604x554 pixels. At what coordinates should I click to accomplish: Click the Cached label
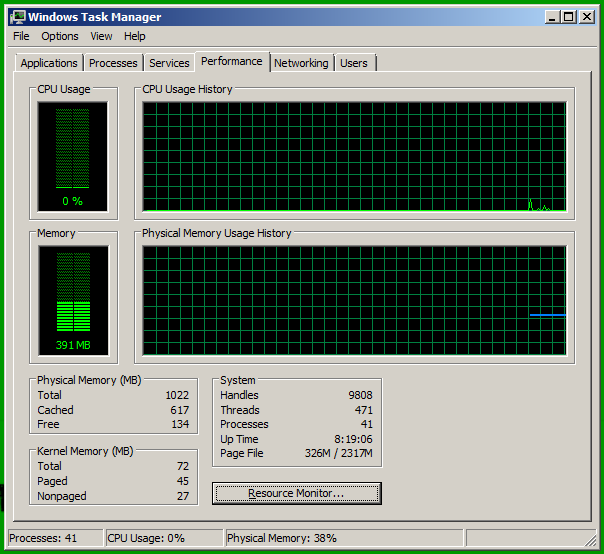[x=55, y=410]
